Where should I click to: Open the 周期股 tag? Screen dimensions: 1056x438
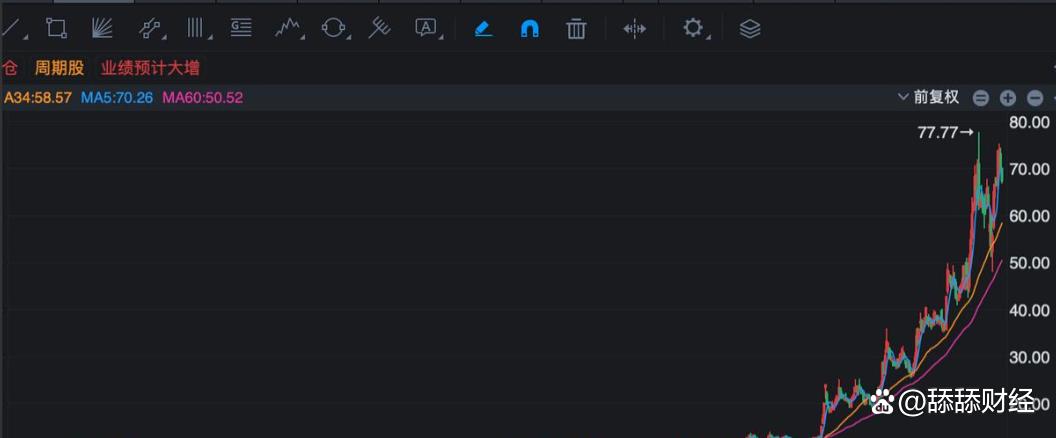point(60,68)
